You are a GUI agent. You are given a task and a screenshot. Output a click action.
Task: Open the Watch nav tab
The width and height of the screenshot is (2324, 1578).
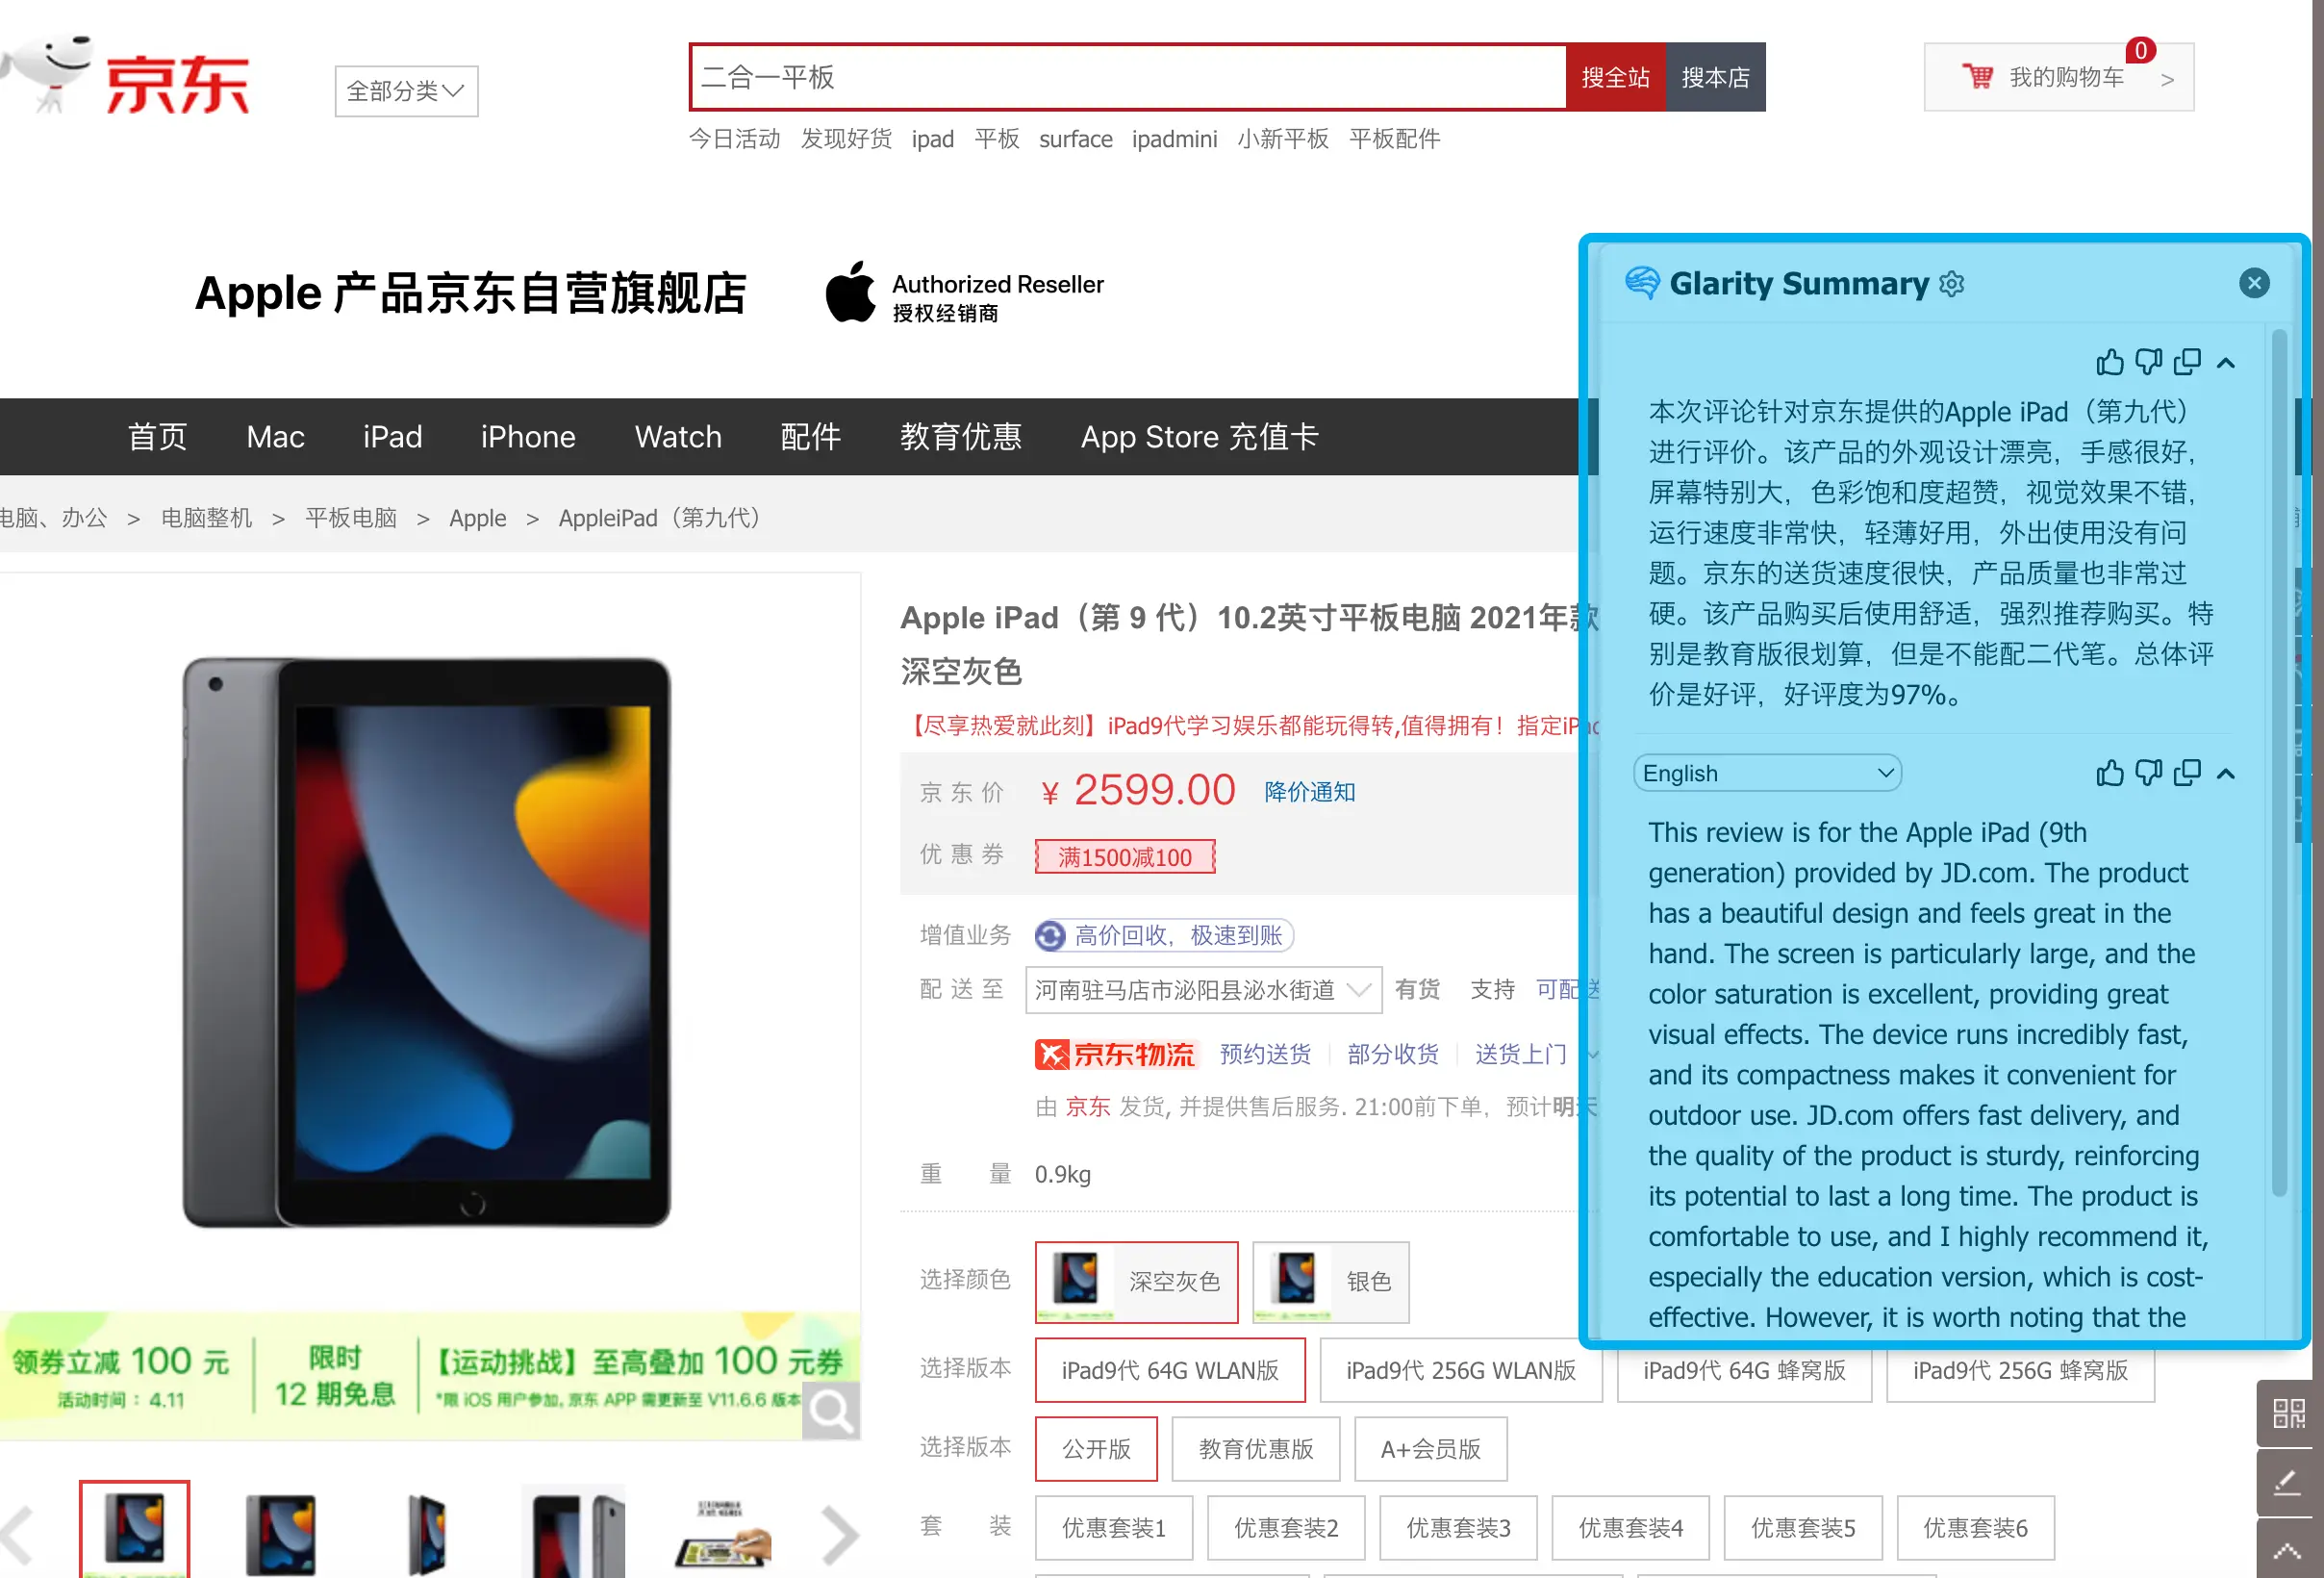tap(678, 437)
